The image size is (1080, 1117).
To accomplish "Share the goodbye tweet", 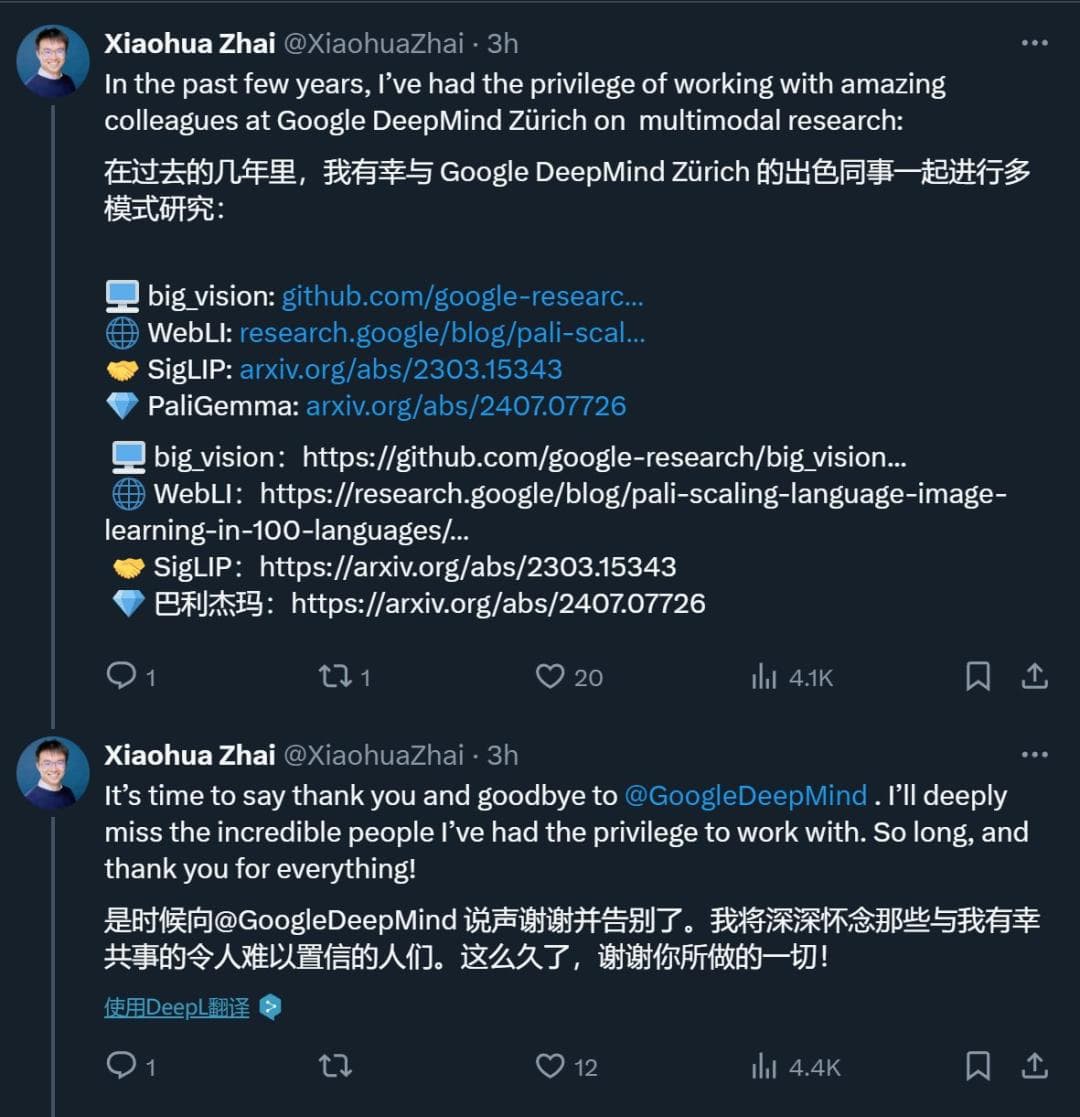I will (x=1033, y=1066).
